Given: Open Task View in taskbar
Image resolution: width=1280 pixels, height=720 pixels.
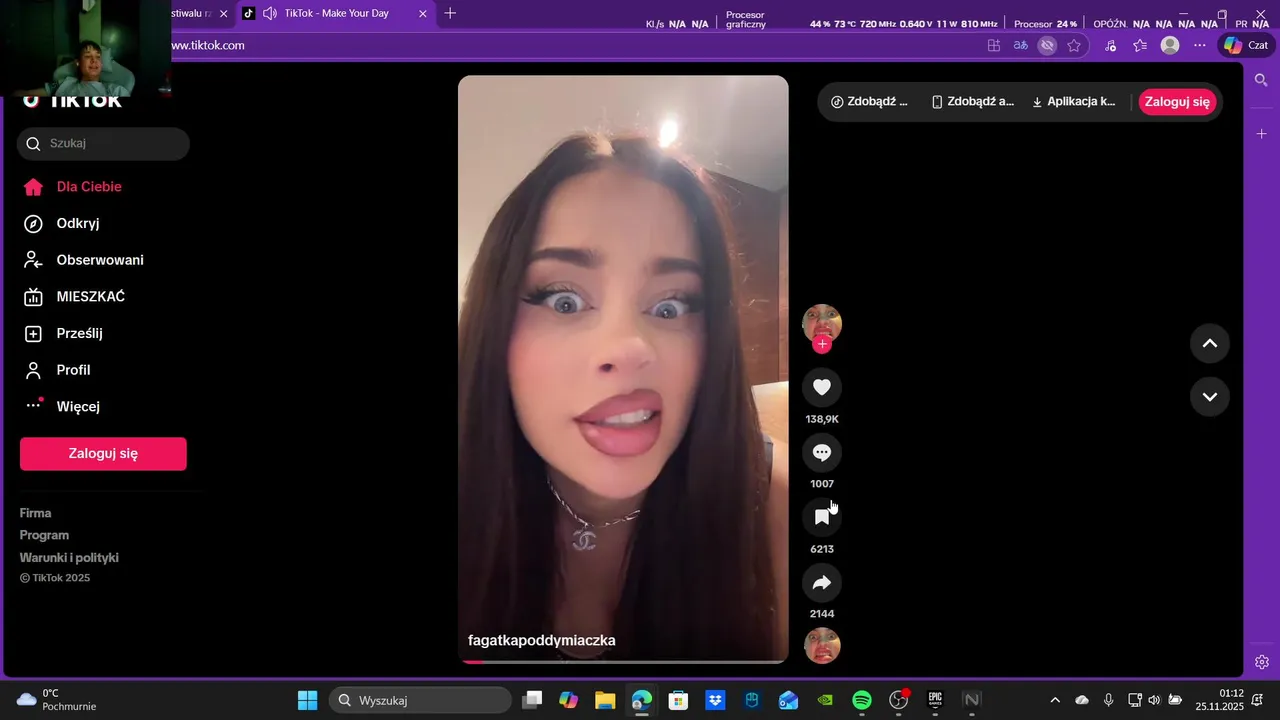Looking at the screenshot, I should click(x=532, y=700).
